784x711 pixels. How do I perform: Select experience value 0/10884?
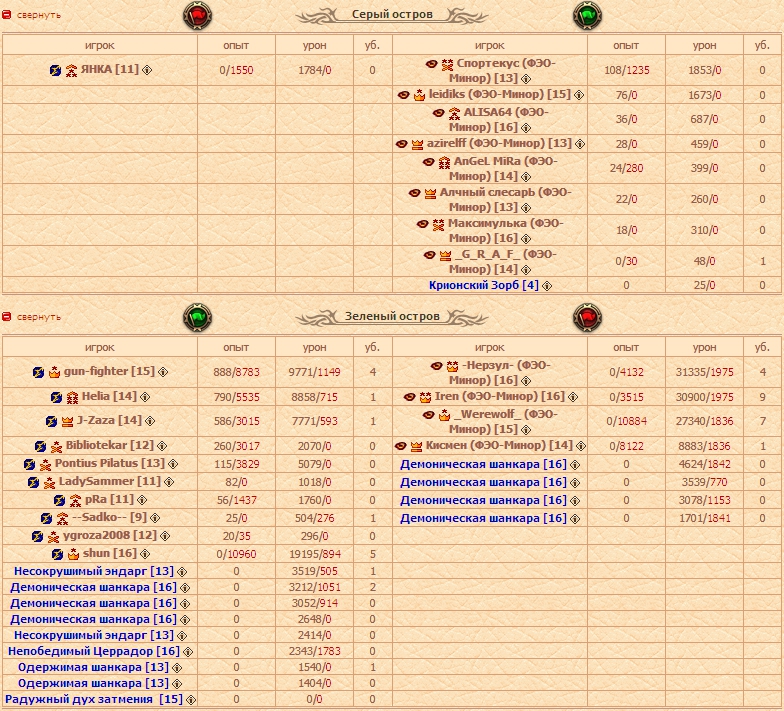(626, 421)
